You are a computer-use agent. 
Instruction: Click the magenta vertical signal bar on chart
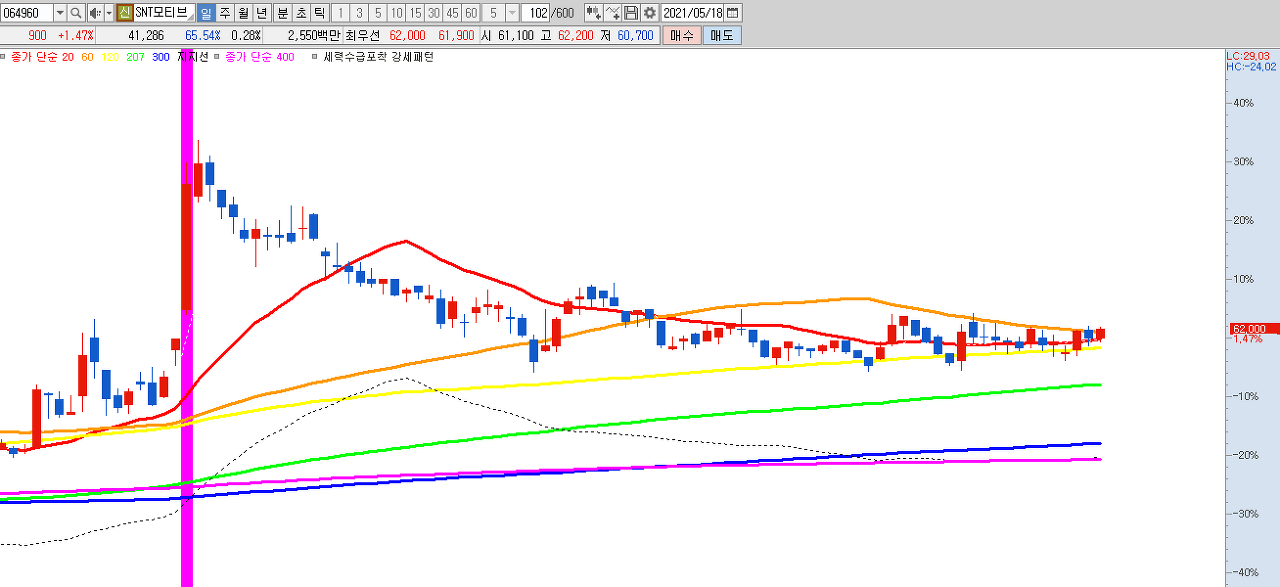click(186, 318)
